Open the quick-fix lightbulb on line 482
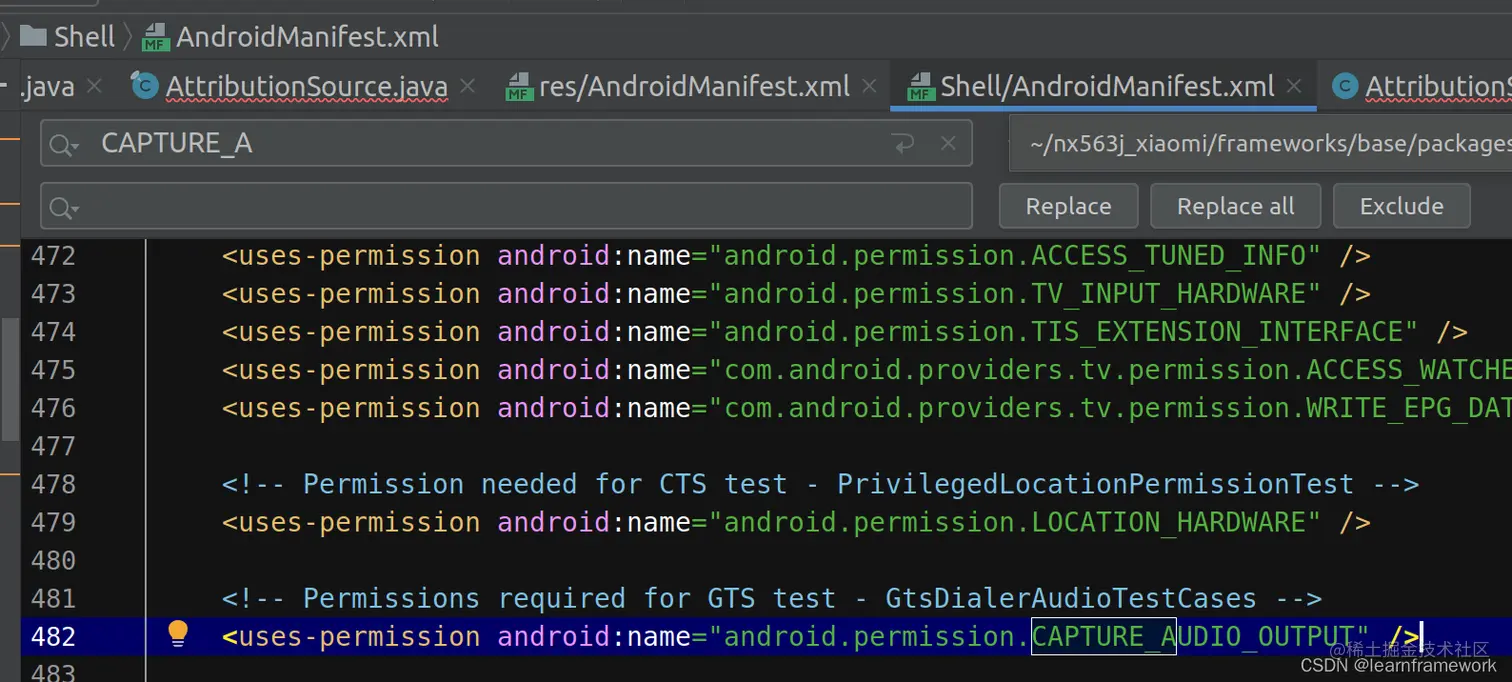 tap(178, 633)
